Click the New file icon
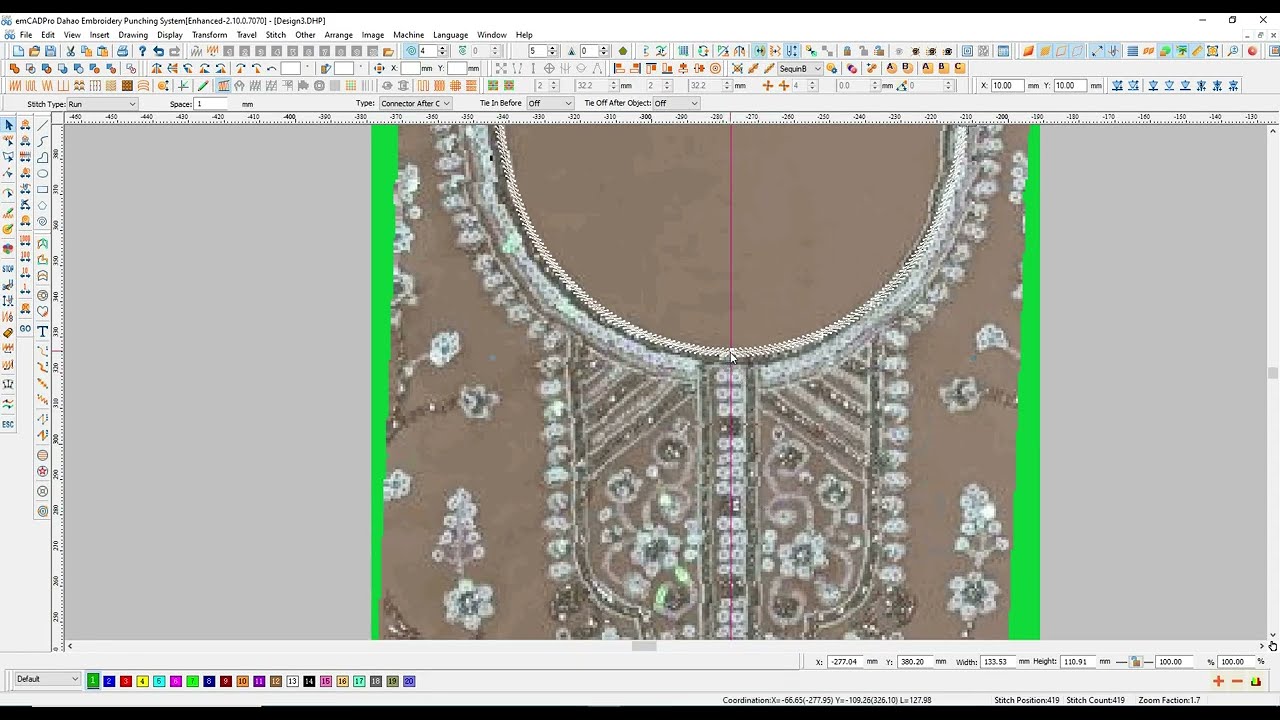This screenshot has width=1280, height=720. pos(19,51)
